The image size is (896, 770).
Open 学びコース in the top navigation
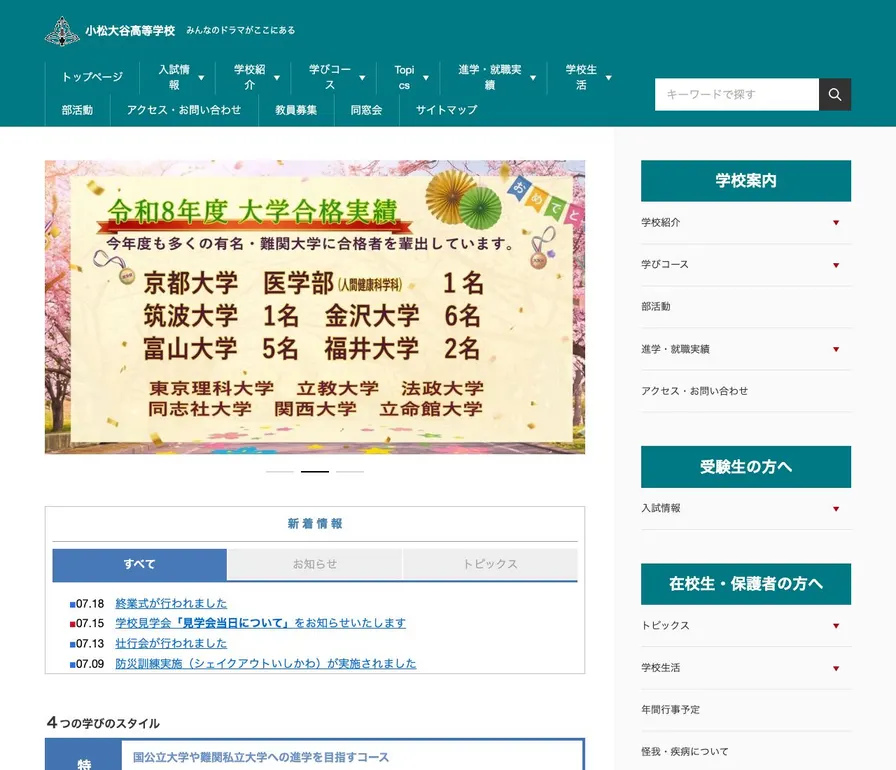[x=330, y=77]
